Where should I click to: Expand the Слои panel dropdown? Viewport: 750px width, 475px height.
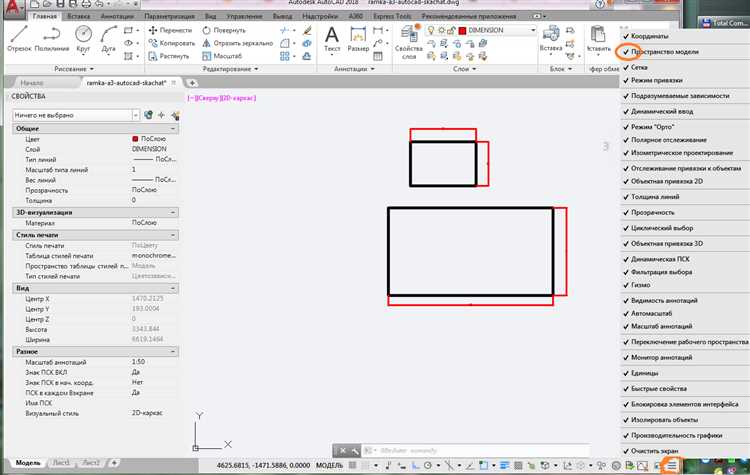point(464,69)
